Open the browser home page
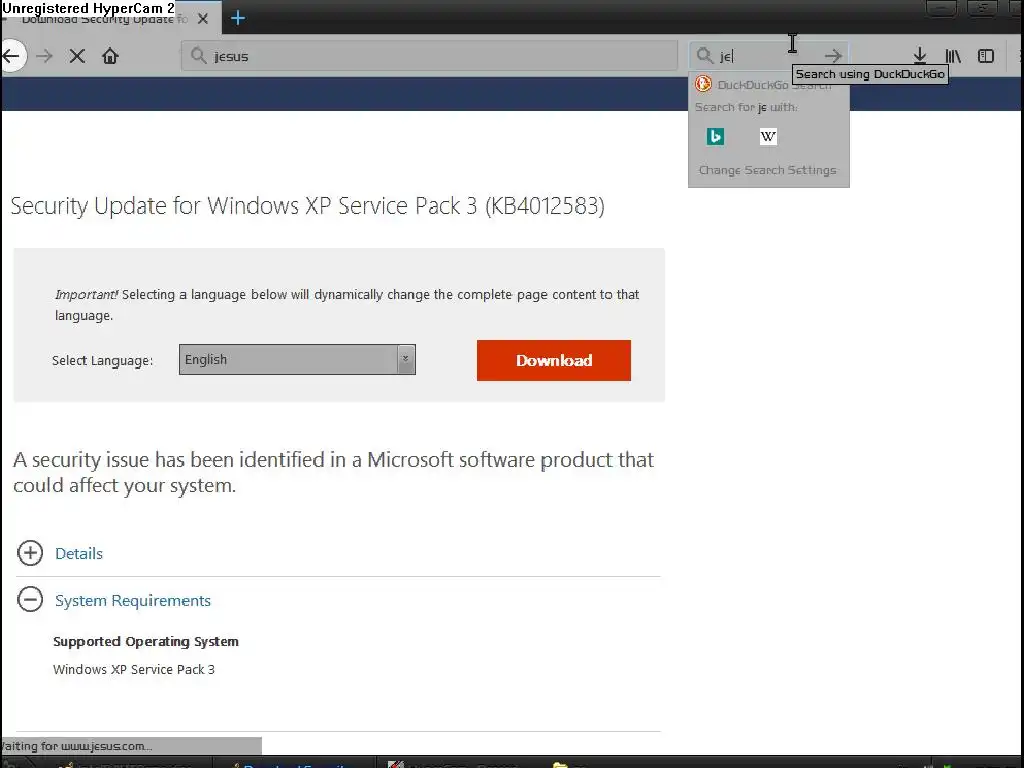The image size is (1024, 768). [x=110, y=56]
